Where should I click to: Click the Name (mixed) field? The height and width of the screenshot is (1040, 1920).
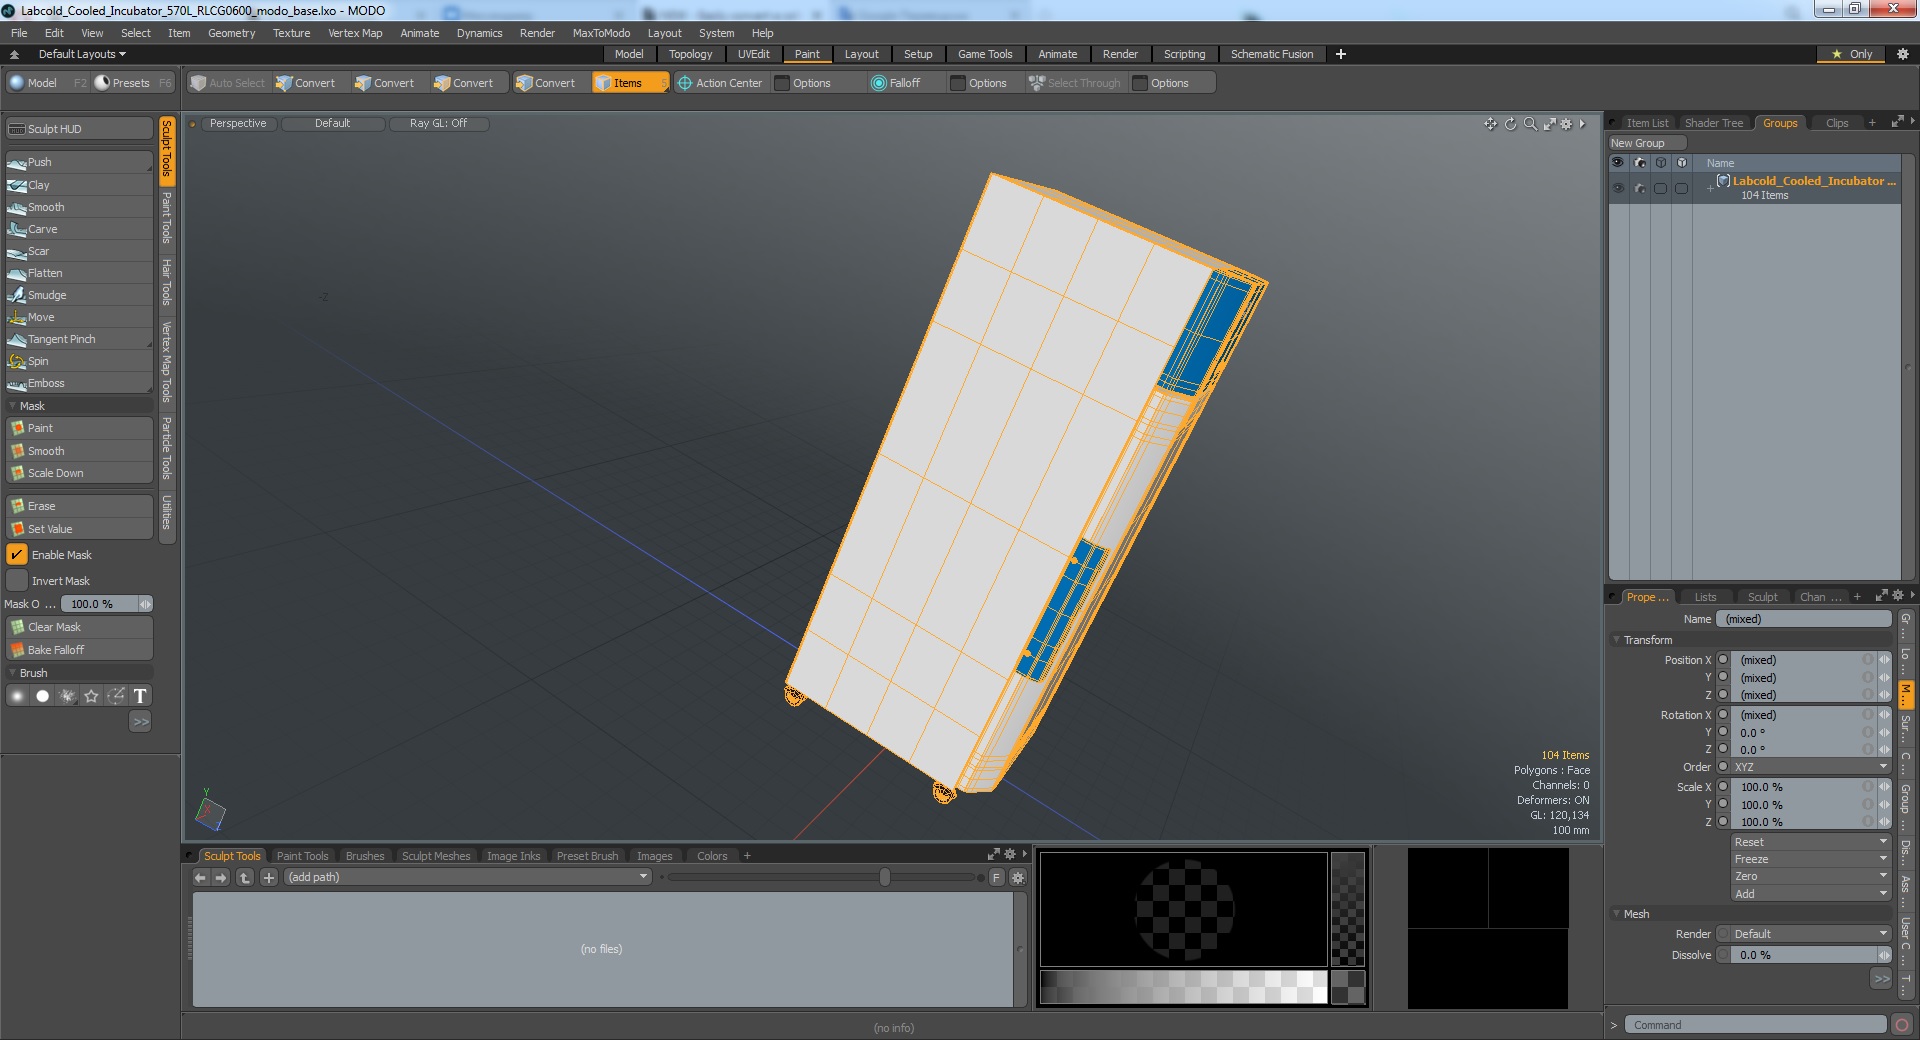coord(1803,619)
